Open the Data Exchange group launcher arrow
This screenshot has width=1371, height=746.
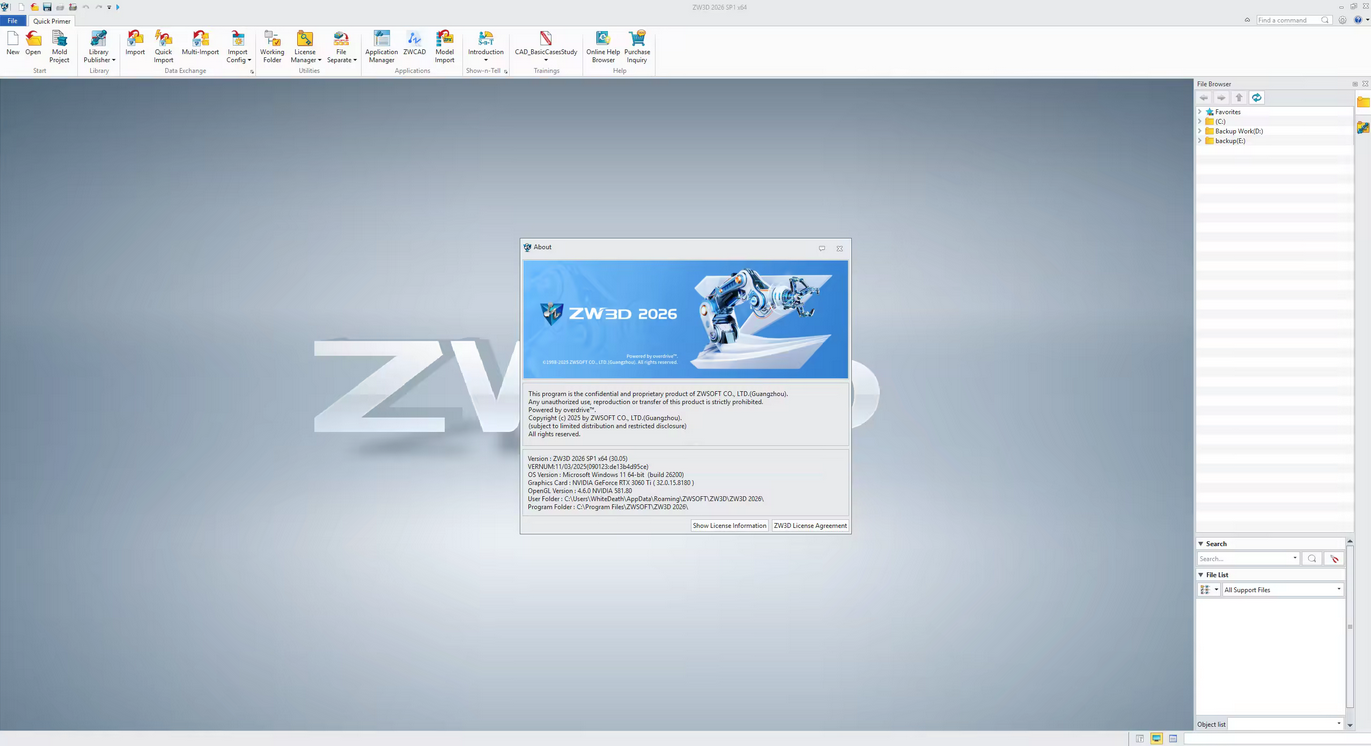click(x=252, y=72)
